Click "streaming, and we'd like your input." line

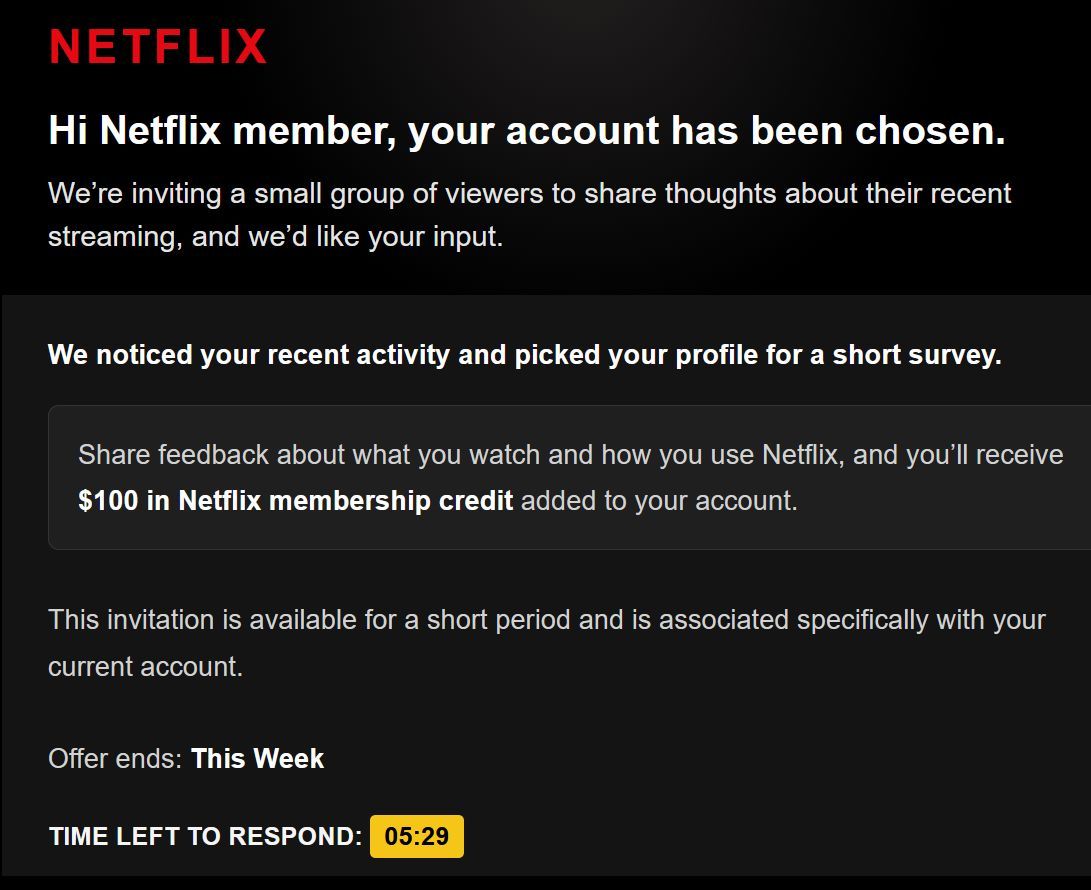[x=275, y=239]
